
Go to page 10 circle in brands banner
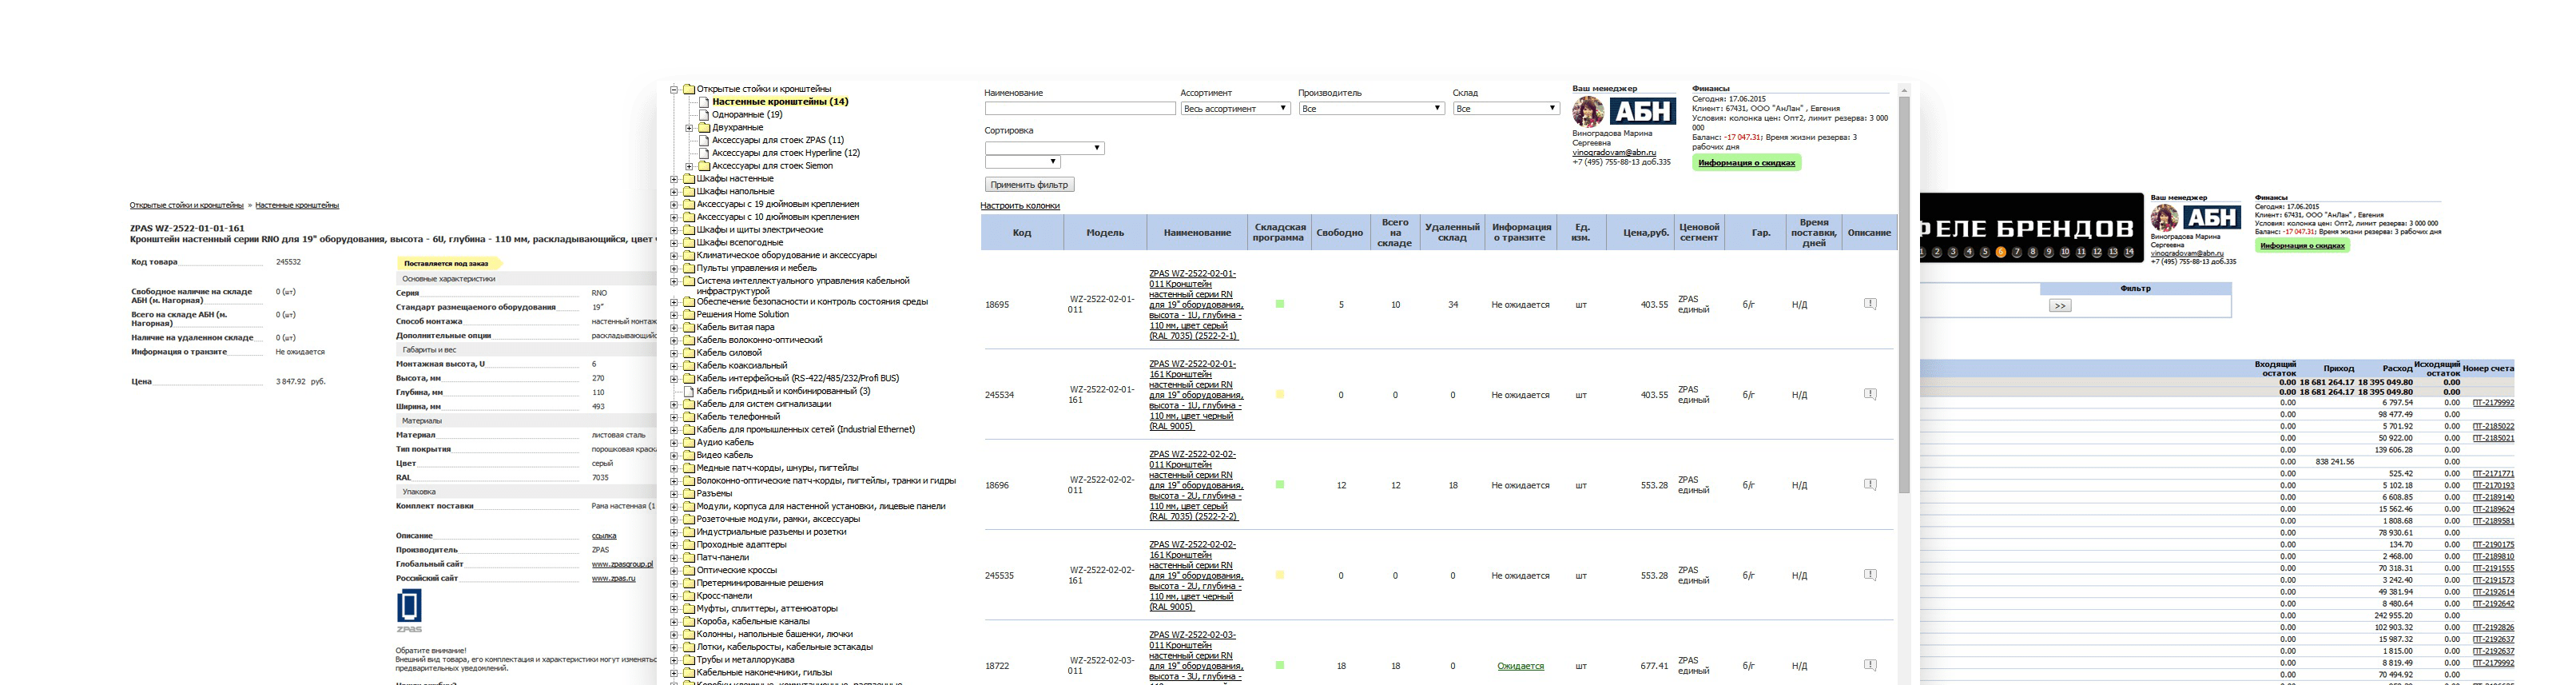point(2064,252)
